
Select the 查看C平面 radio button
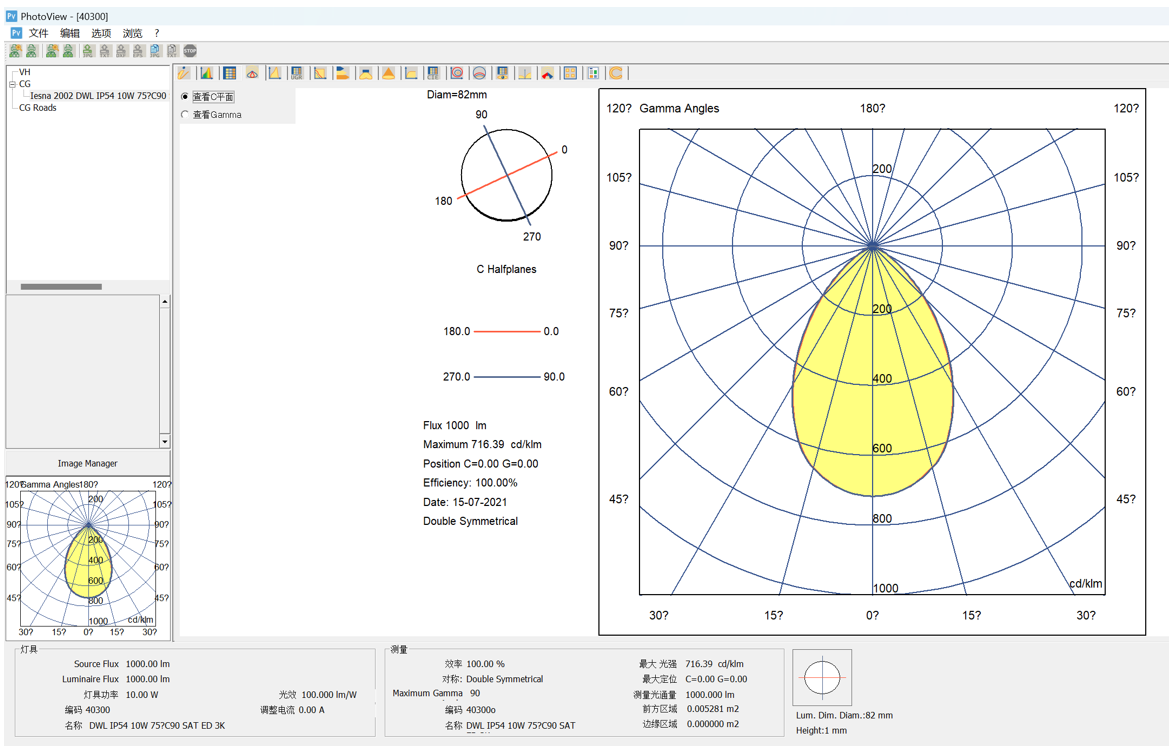click(x=185, y=97)
